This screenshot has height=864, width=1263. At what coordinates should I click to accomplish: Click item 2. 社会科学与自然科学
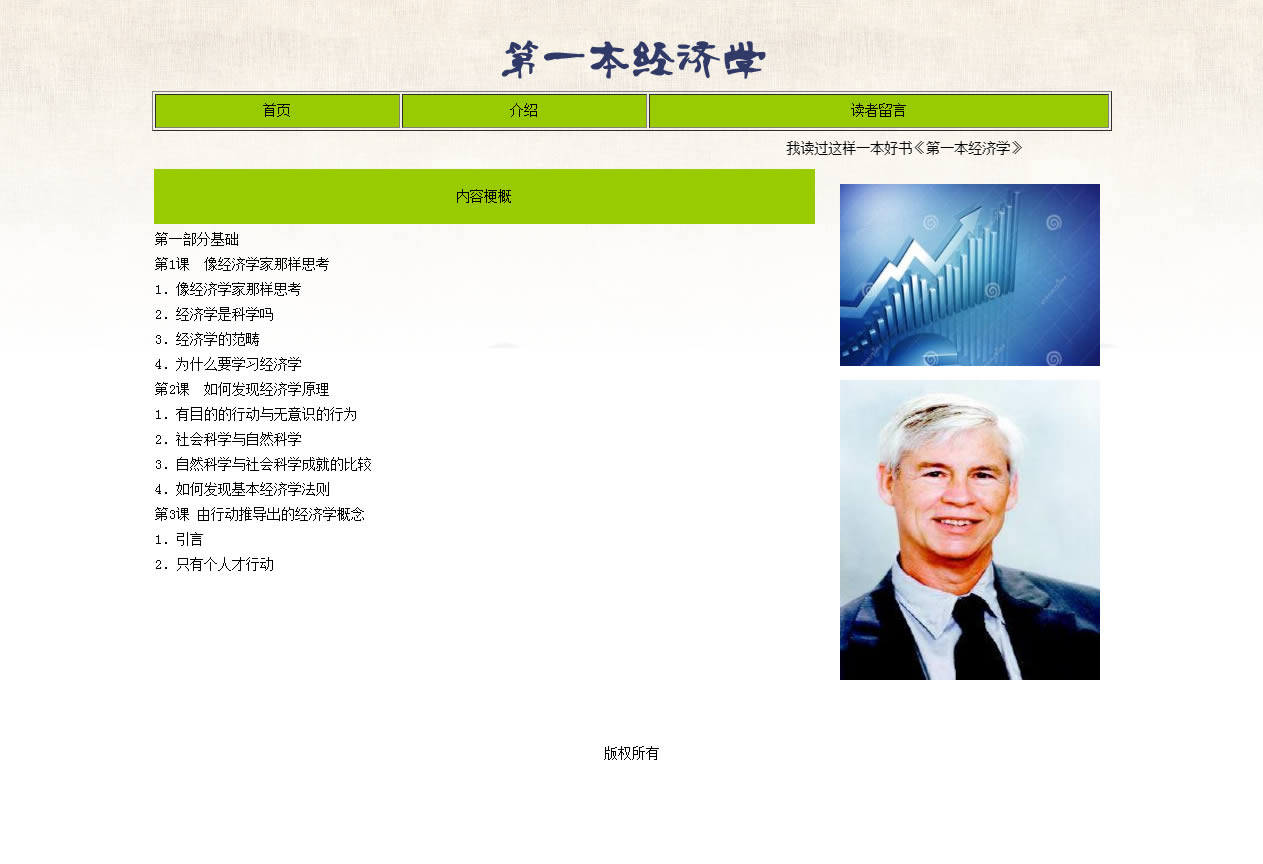click(228, 440)
